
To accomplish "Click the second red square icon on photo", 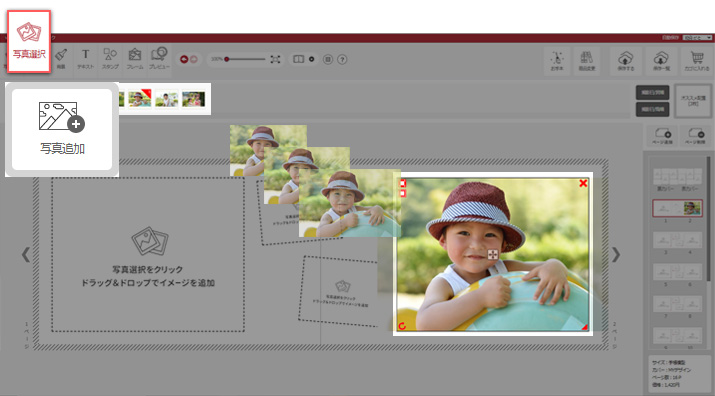I will 403,193.
